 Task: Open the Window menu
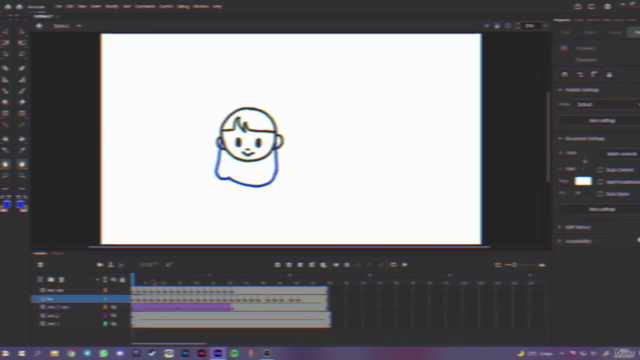[201, 7]
